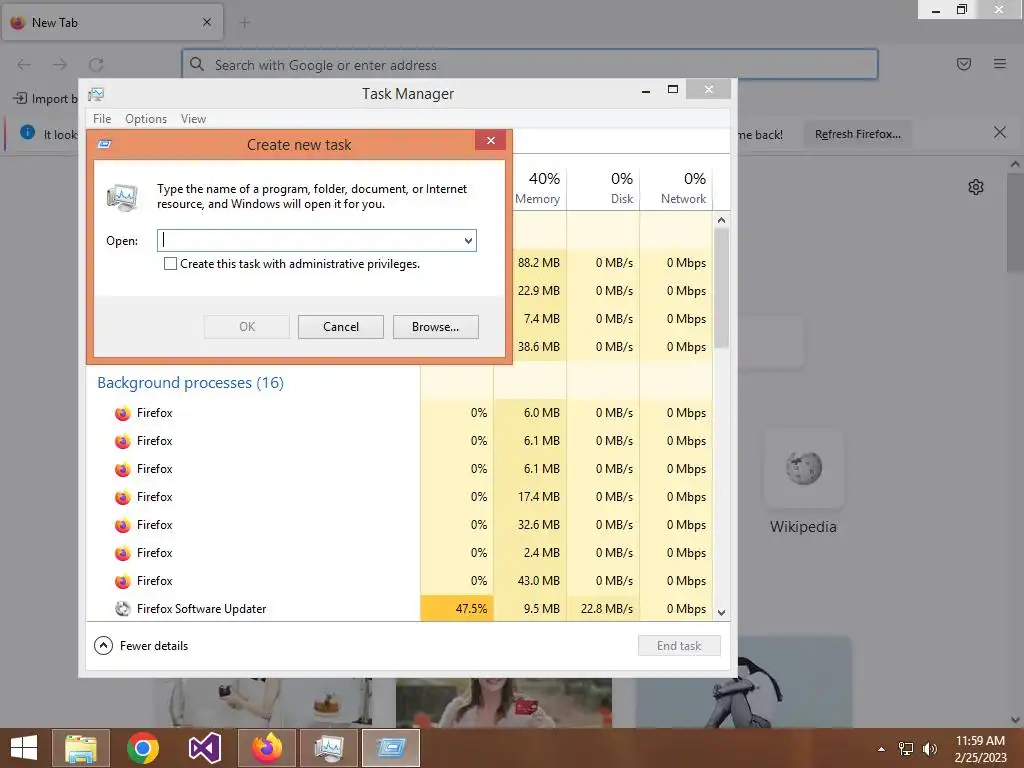
Task: Open Visual Studio from the taskbar
Action: pyautogui.click(x=204, y=748)
